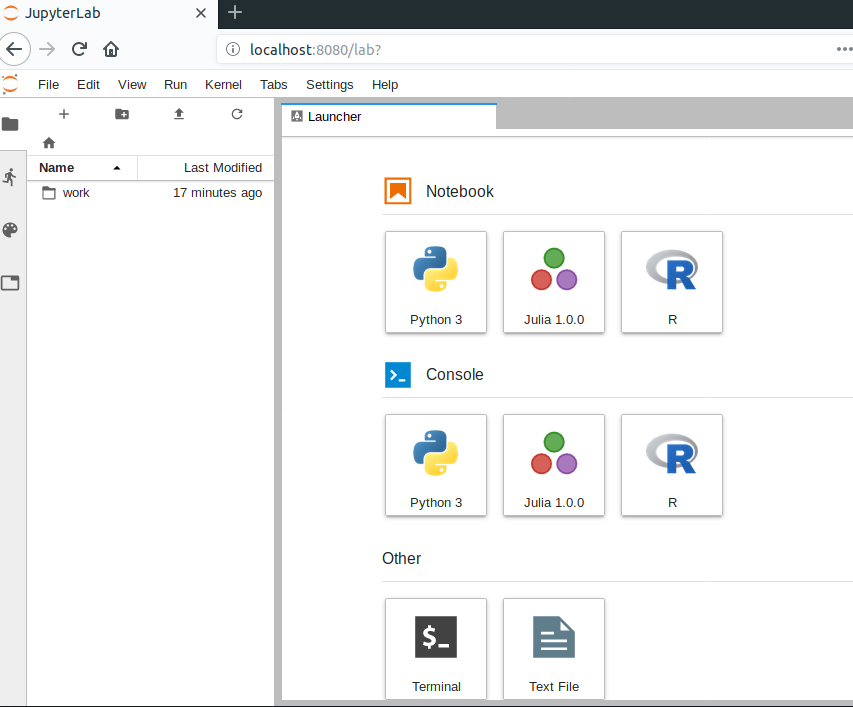Sort files by Last Modified column
Viewport: 853px width, 707px height.
click(206, 168)
